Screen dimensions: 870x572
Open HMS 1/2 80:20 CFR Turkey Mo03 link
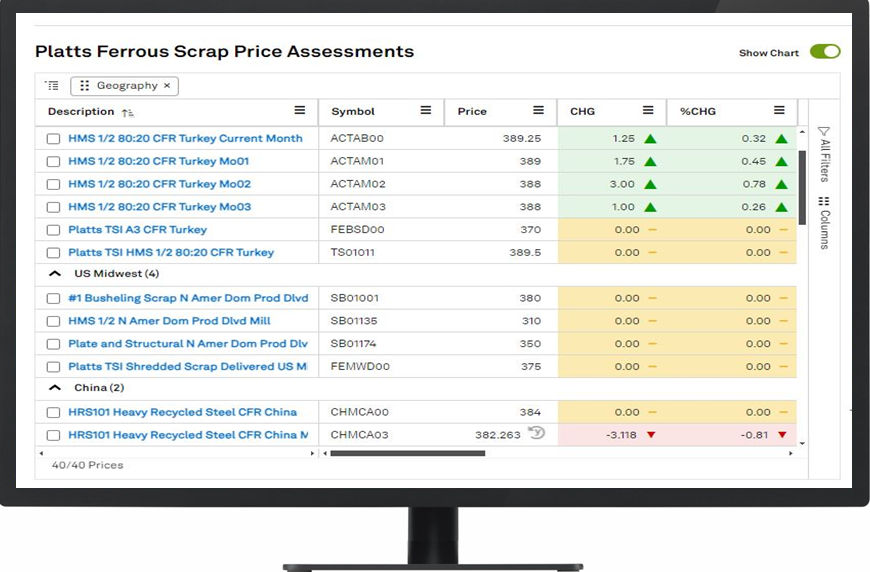(159, 206)
